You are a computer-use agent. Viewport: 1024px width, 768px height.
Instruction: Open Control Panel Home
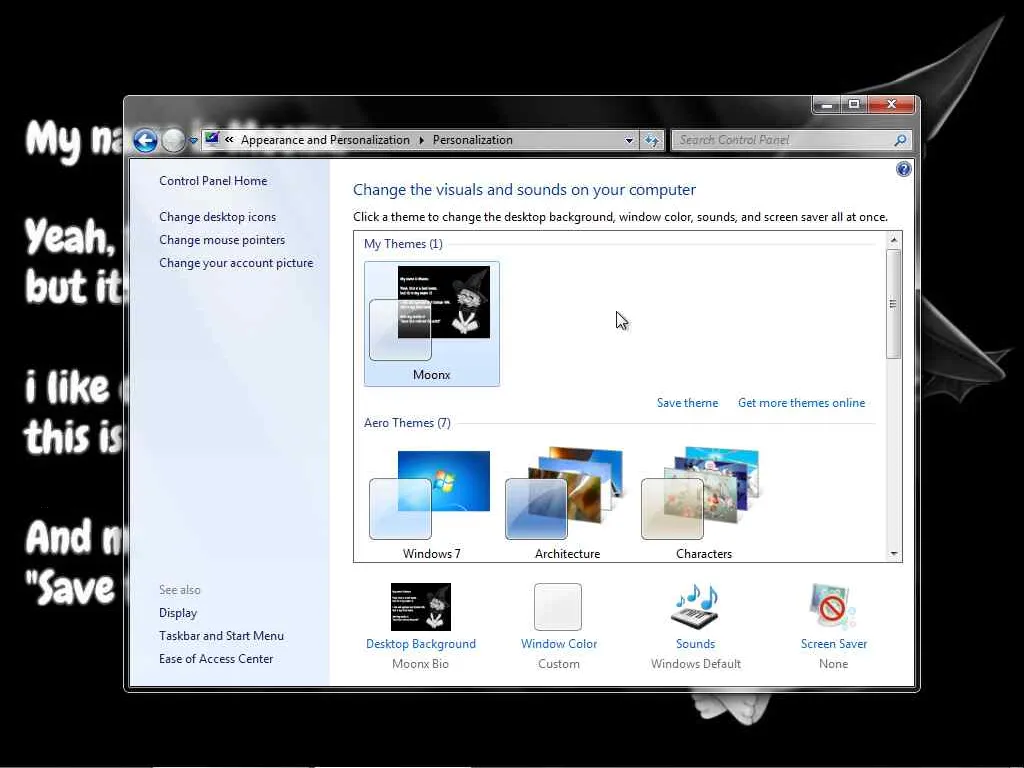coord(213,181)
